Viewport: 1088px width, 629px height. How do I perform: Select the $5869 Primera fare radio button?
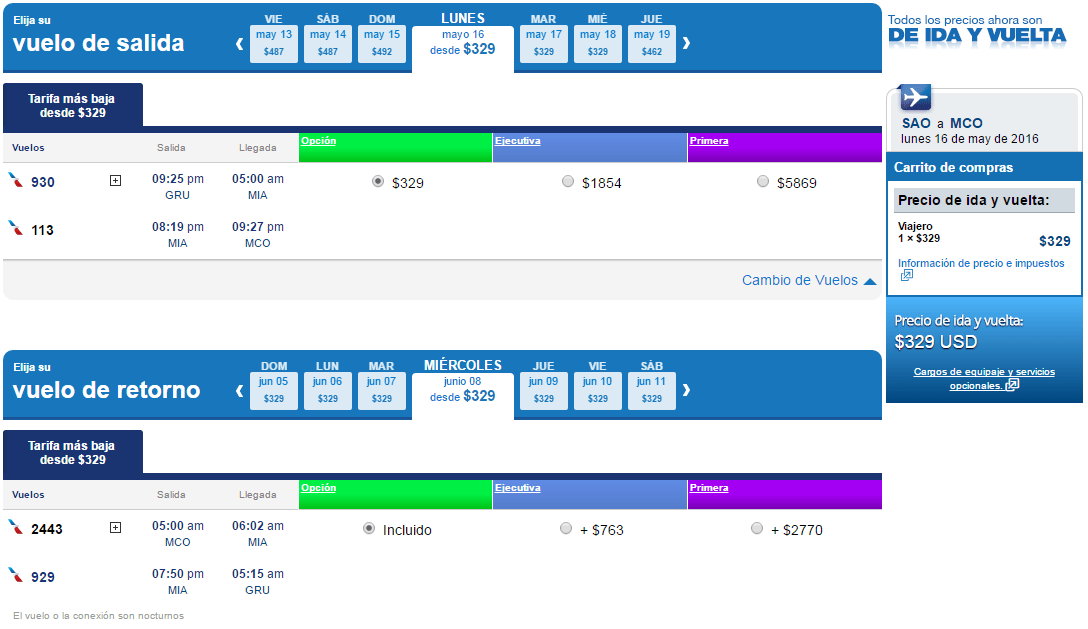763,181
